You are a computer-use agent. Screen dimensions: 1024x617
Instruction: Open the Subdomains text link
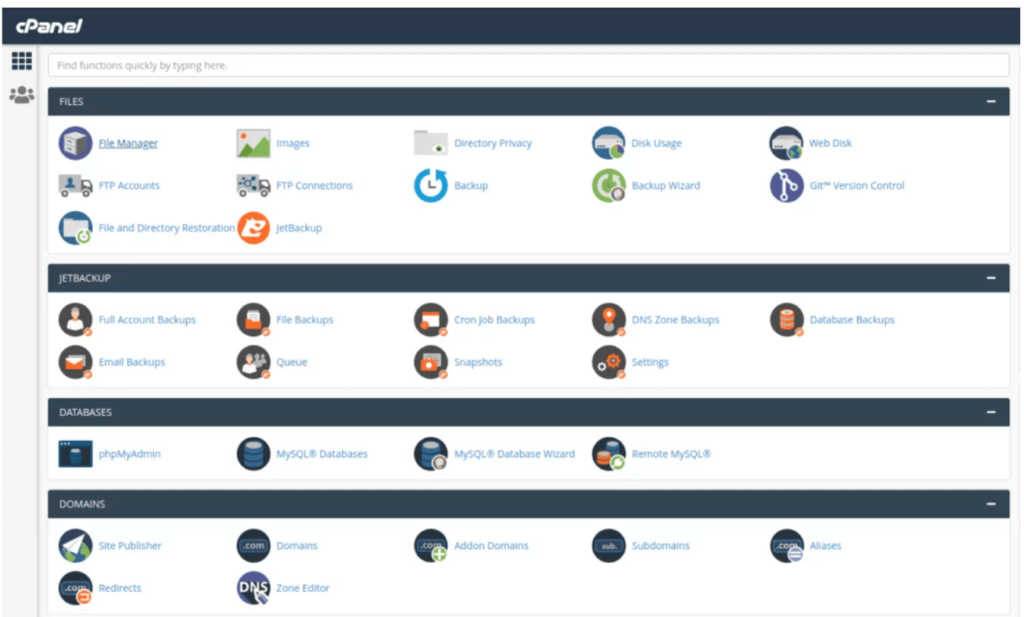[660, 546]
